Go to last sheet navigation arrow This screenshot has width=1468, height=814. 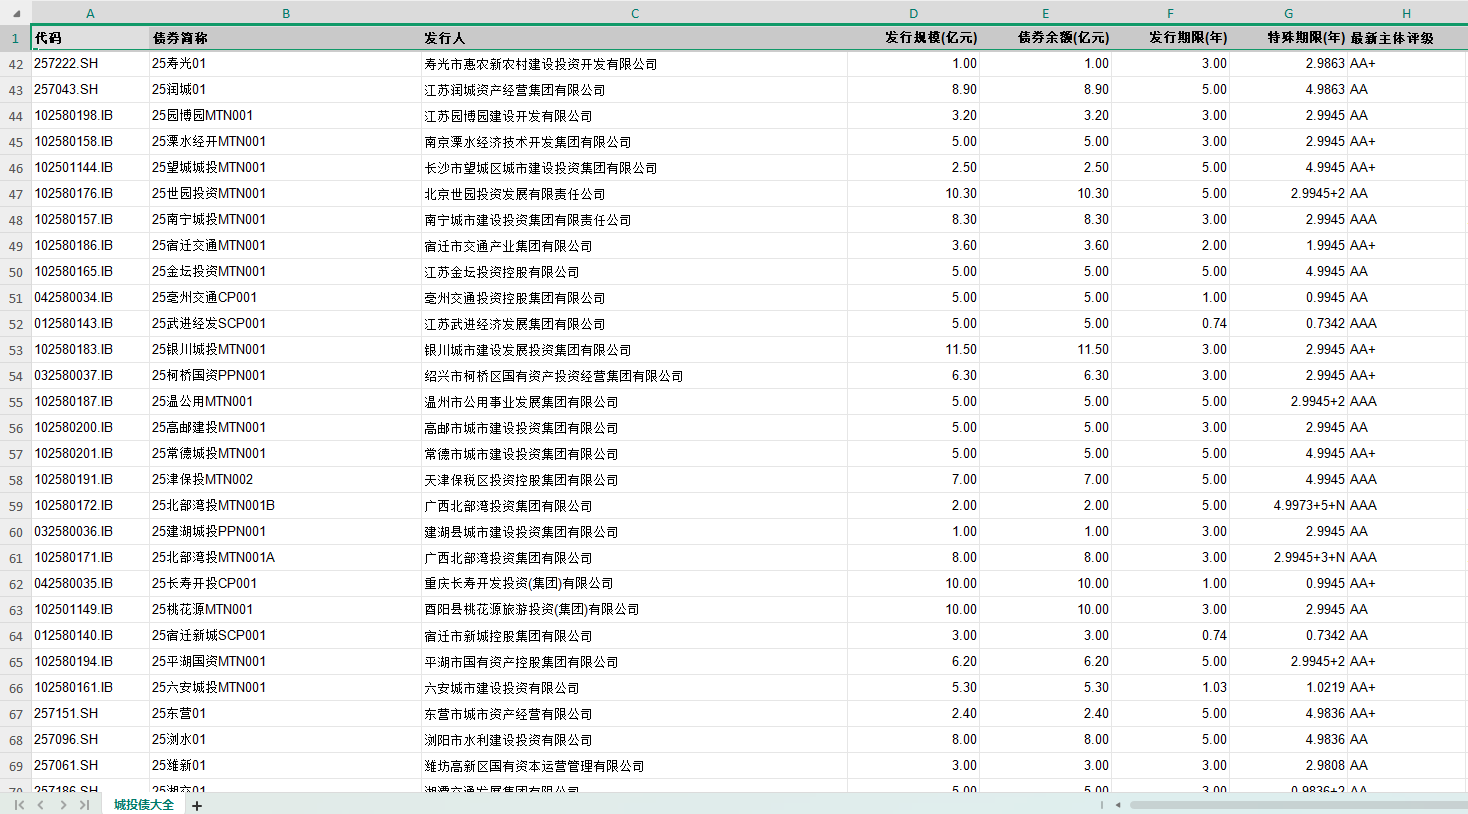point(85,805)
